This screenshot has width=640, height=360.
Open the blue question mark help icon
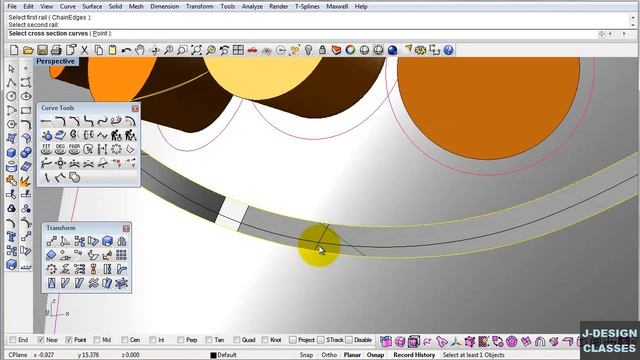coord(449,50)
